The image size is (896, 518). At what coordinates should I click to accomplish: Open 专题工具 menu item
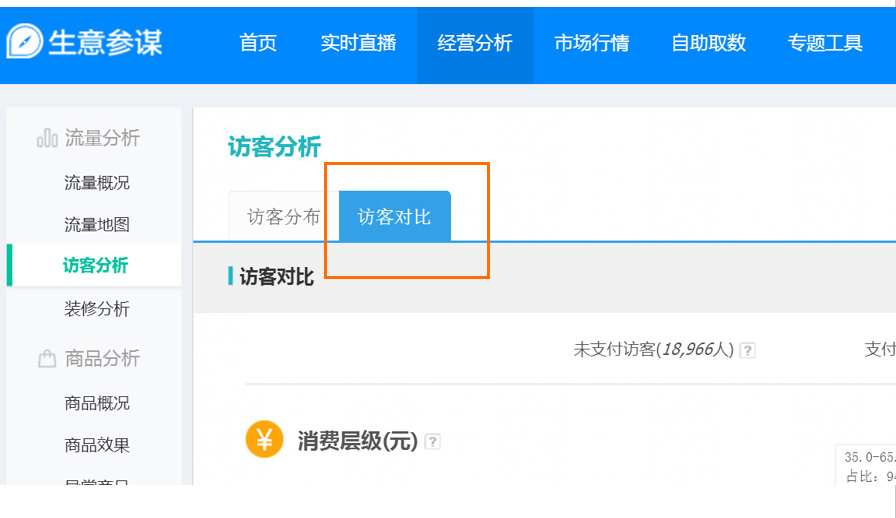click(825, 43)
